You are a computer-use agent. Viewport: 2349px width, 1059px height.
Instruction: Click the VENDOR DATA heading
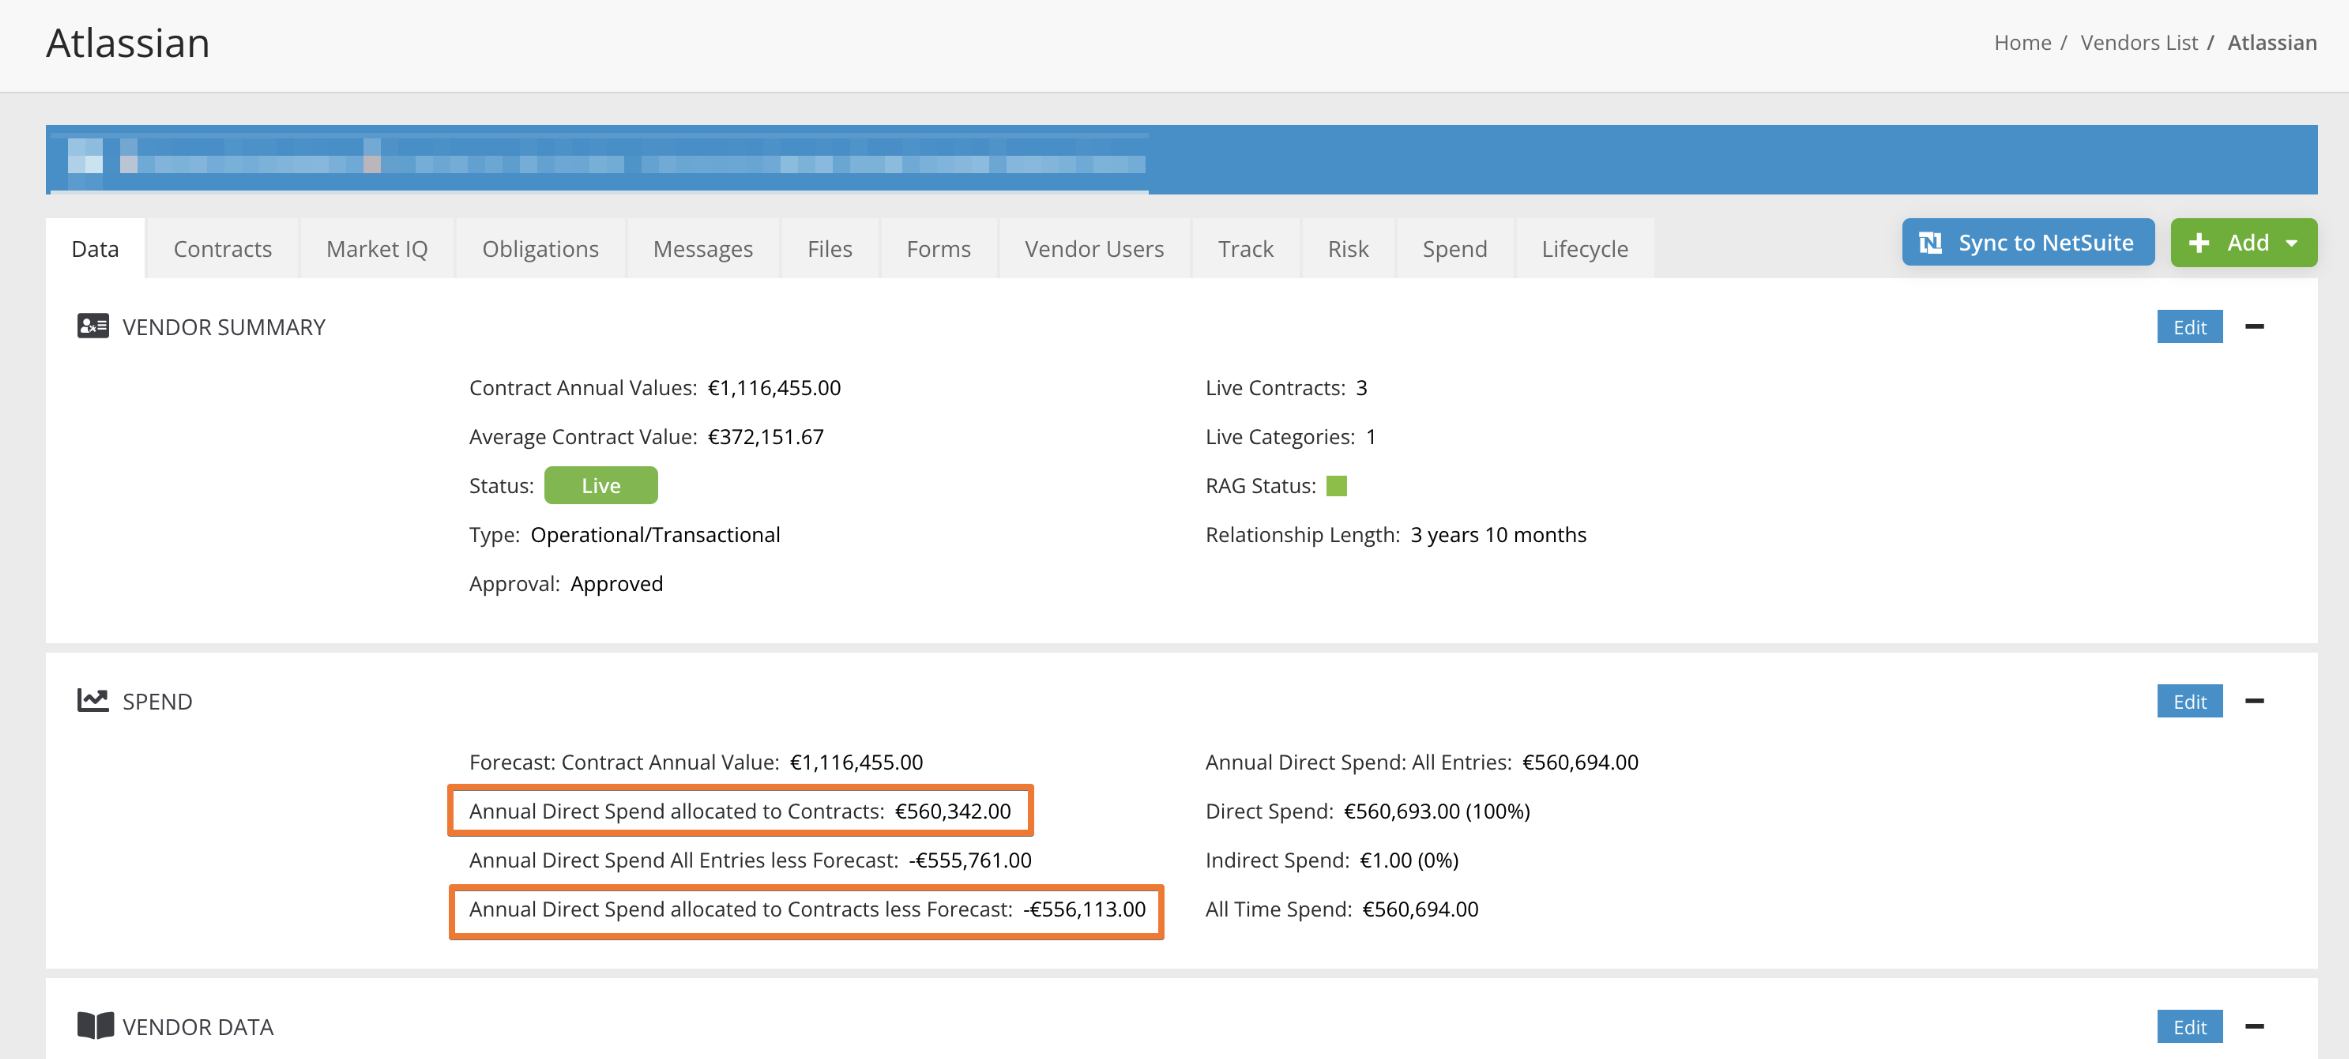pos(198,1027)
